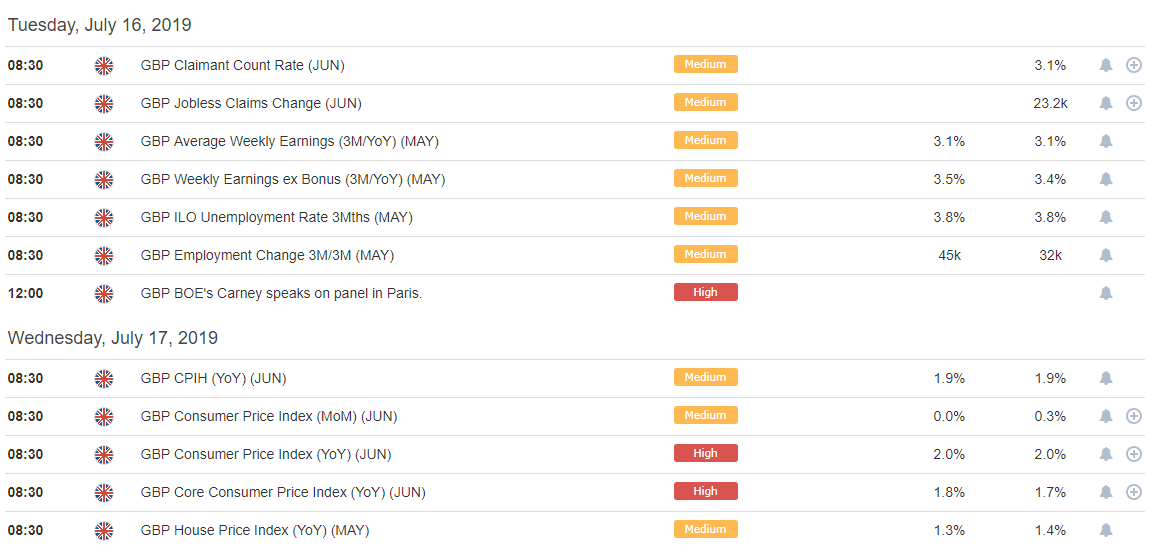Screen dimensions: 1156x554
Task: Click bell icon for CPIH (YoY) row
Action: [1106, 378]
